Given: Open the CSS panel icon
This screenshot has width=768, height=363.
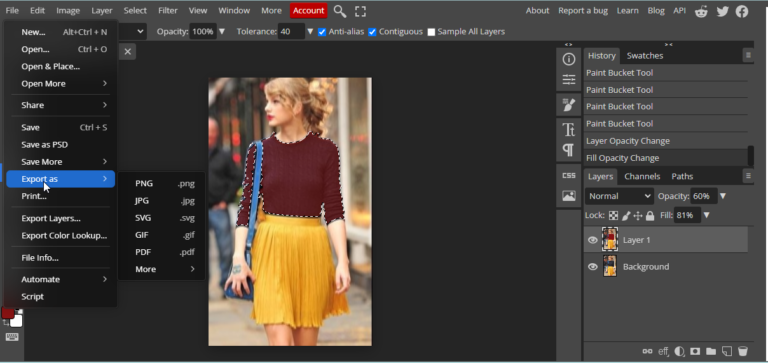Looking at the screenshot, I should pos(569,175).
